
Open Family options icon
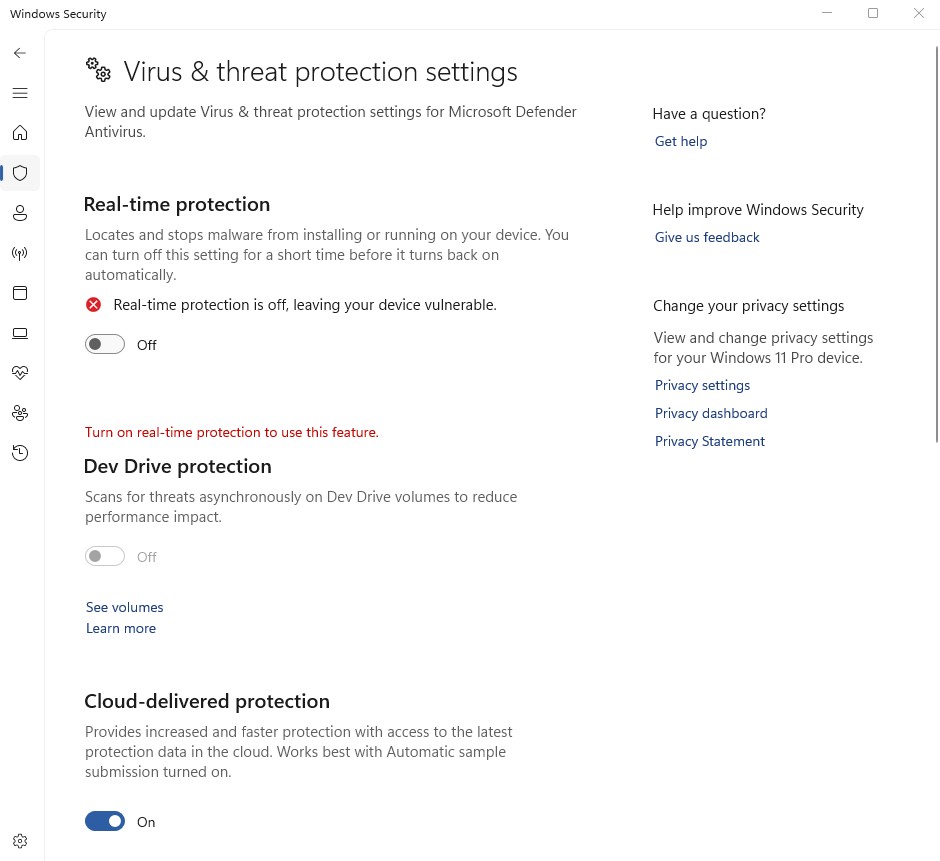(x=20, y=413)
